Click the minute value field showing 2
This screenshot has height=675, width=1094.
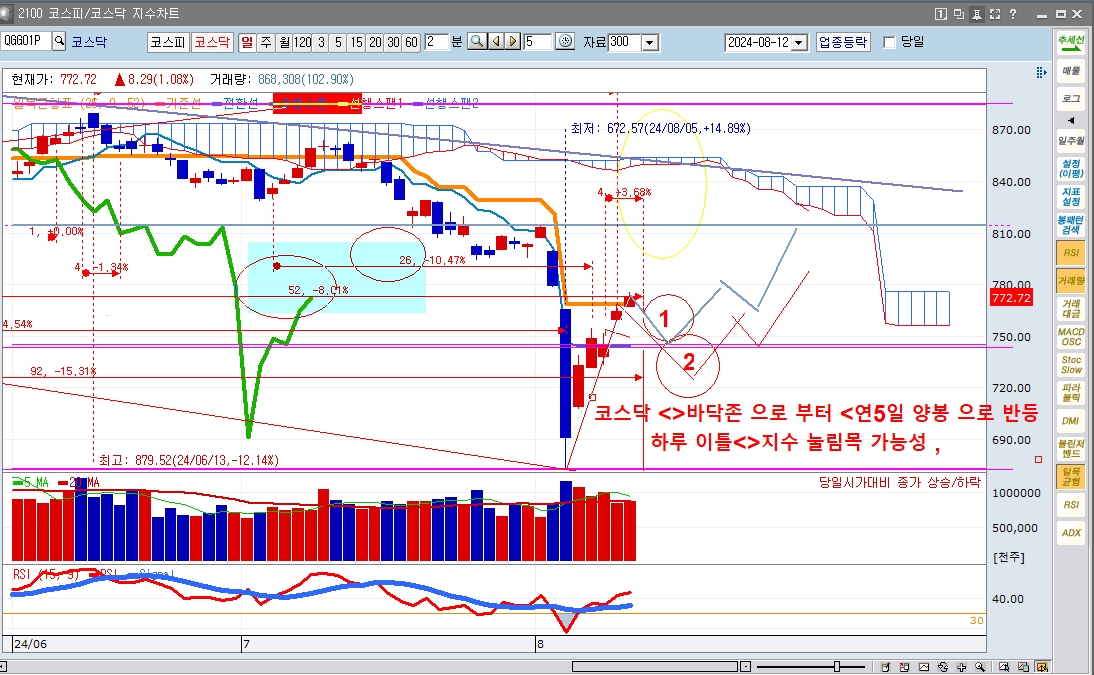click(436, 42)
